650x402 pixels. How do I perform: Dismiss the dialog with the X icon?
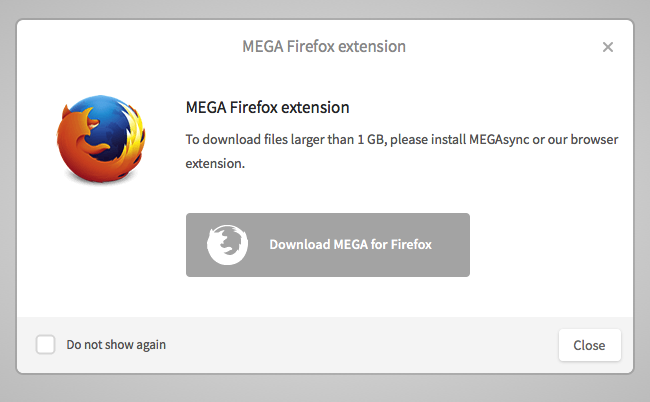608,47
